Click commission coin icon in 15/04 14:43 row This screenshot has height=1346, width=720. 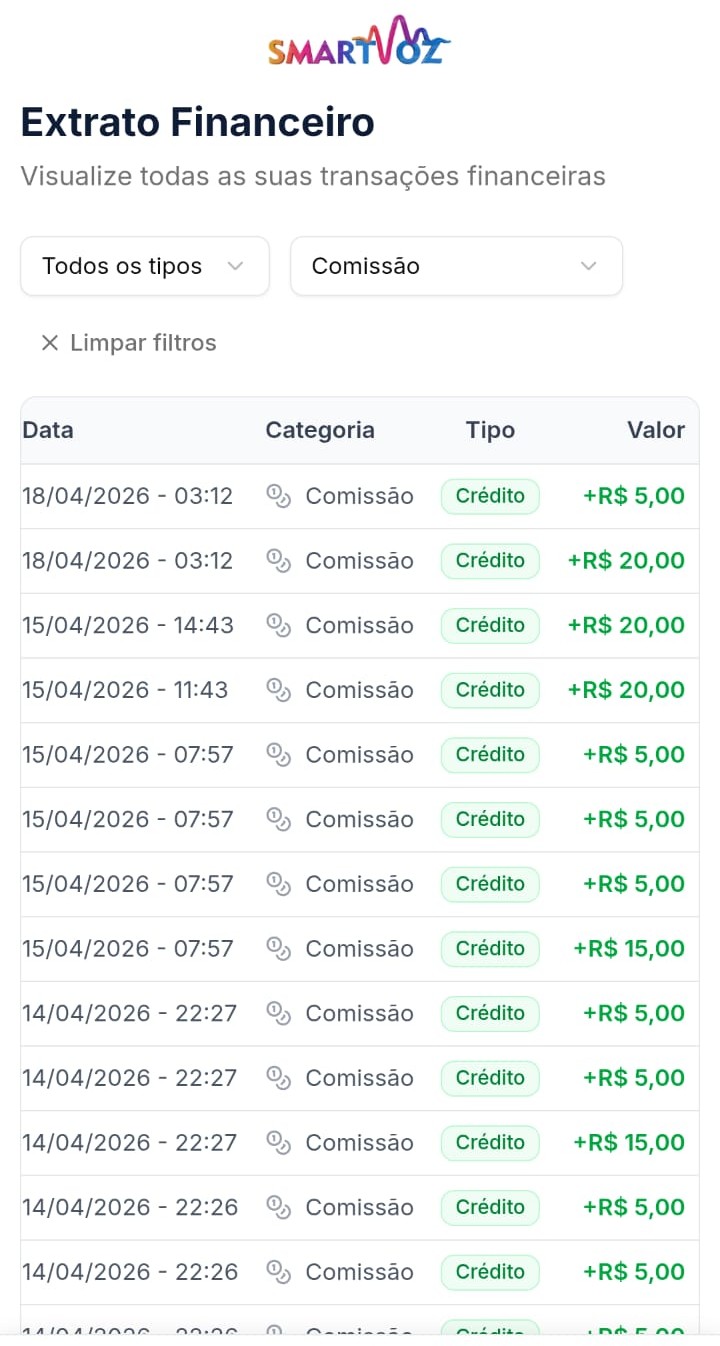pos(278,626)
